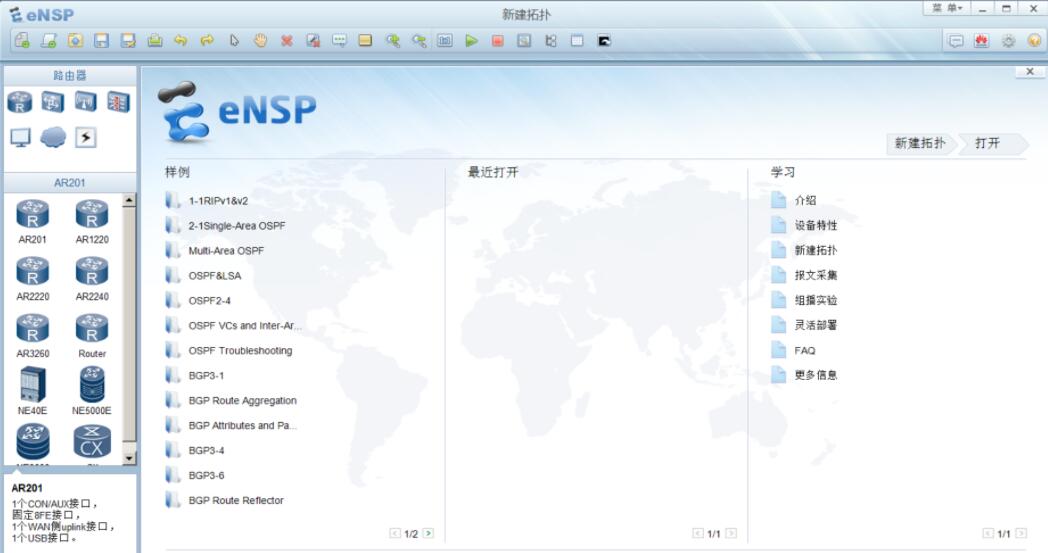Click the undo arrow icon
Screen dimensions: 1048x553
(180, 41)
